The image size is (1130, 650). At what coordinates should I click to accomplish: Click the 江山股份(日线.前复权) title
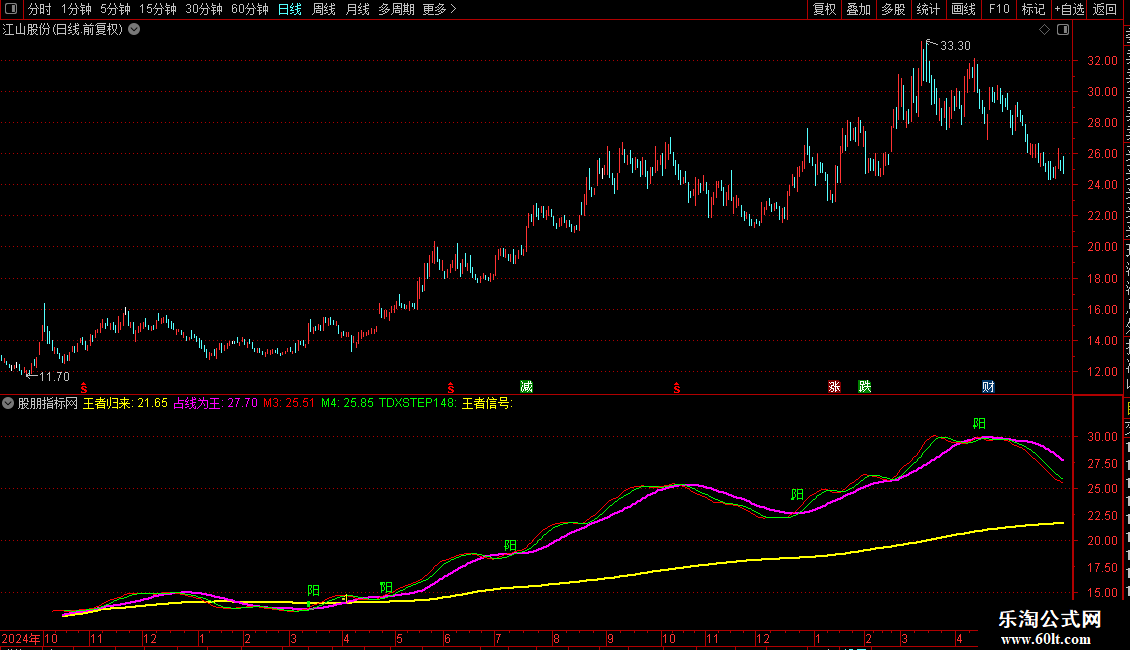[63, 30]
